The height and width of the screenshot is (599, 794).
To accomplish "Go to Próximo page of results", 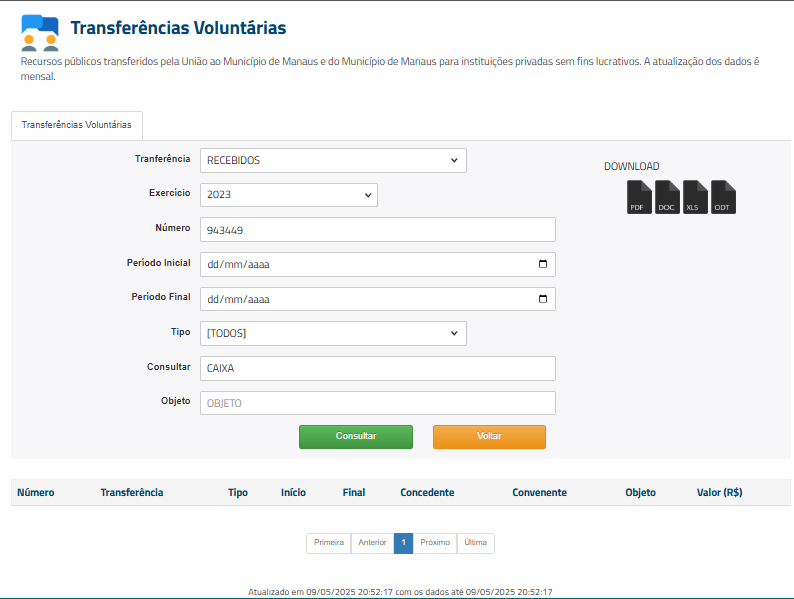I will pyautogui.click(x=435, y=543).
